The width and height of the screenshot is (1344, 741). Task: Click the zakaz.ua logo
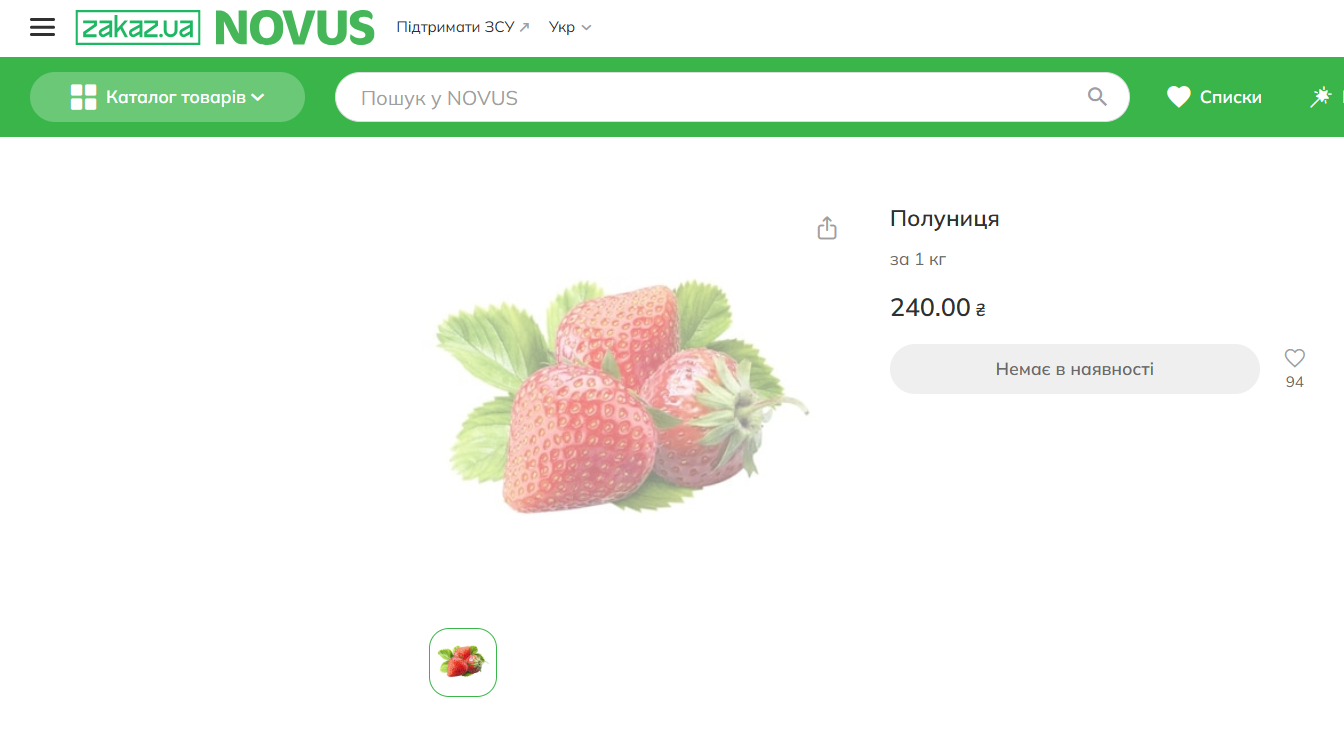point(138,28)
